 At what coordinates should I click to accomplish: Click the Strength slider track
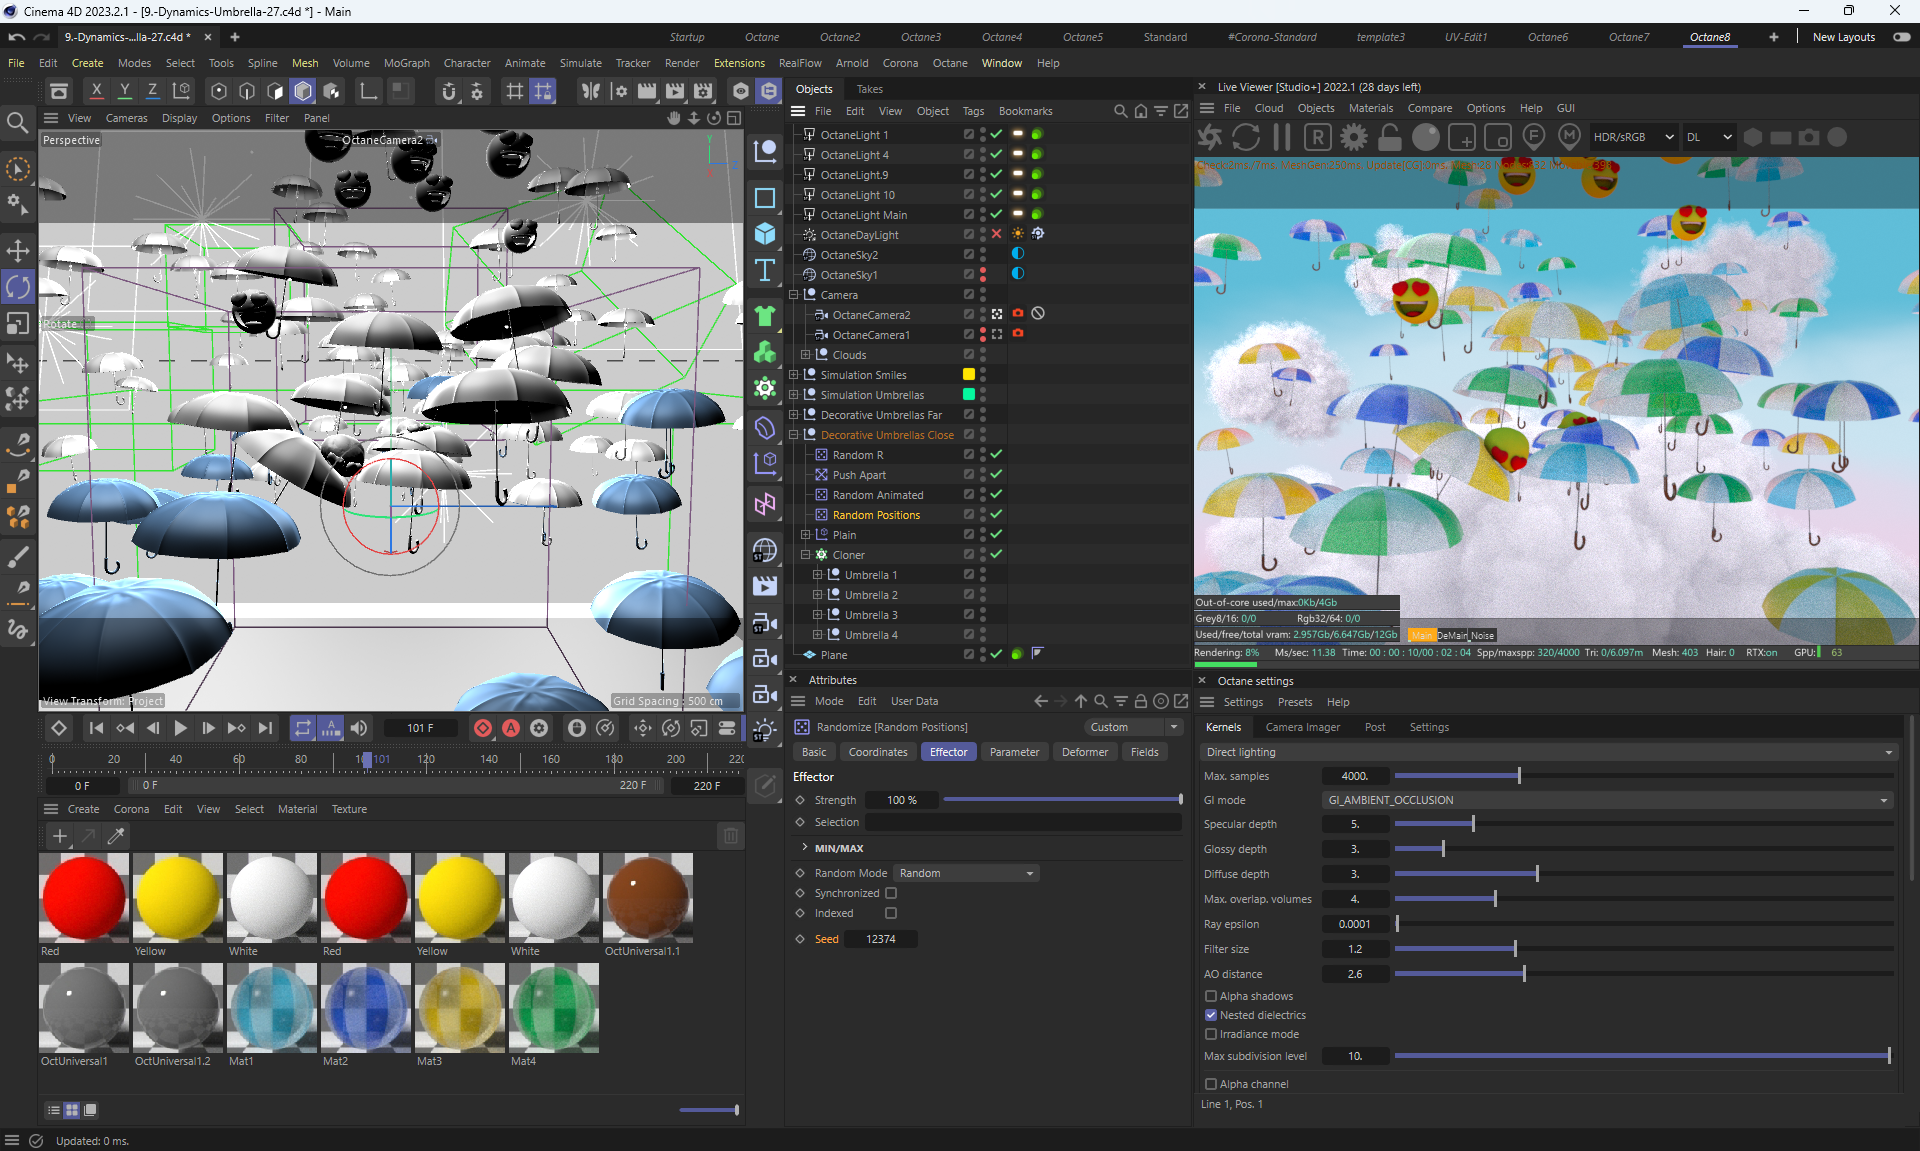click(1061, 800)
